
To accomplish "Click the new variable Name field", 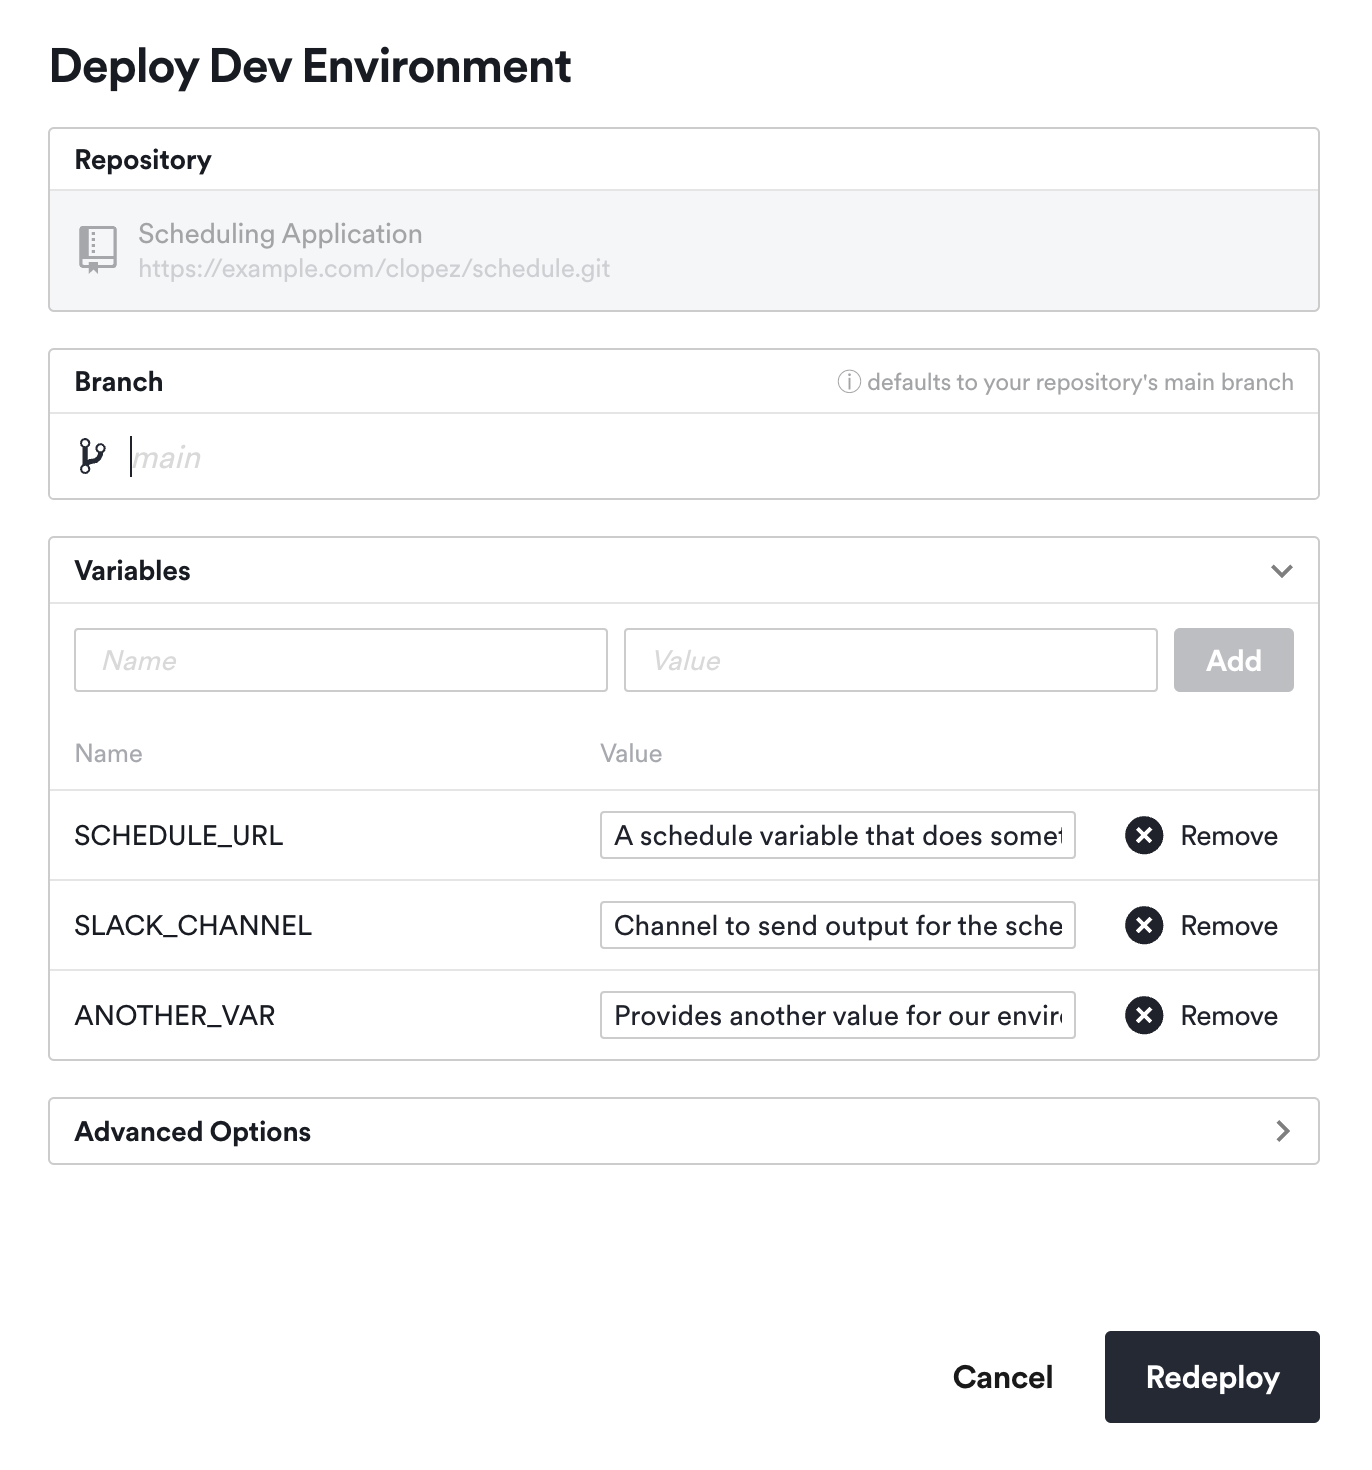I will pos(340,660).
